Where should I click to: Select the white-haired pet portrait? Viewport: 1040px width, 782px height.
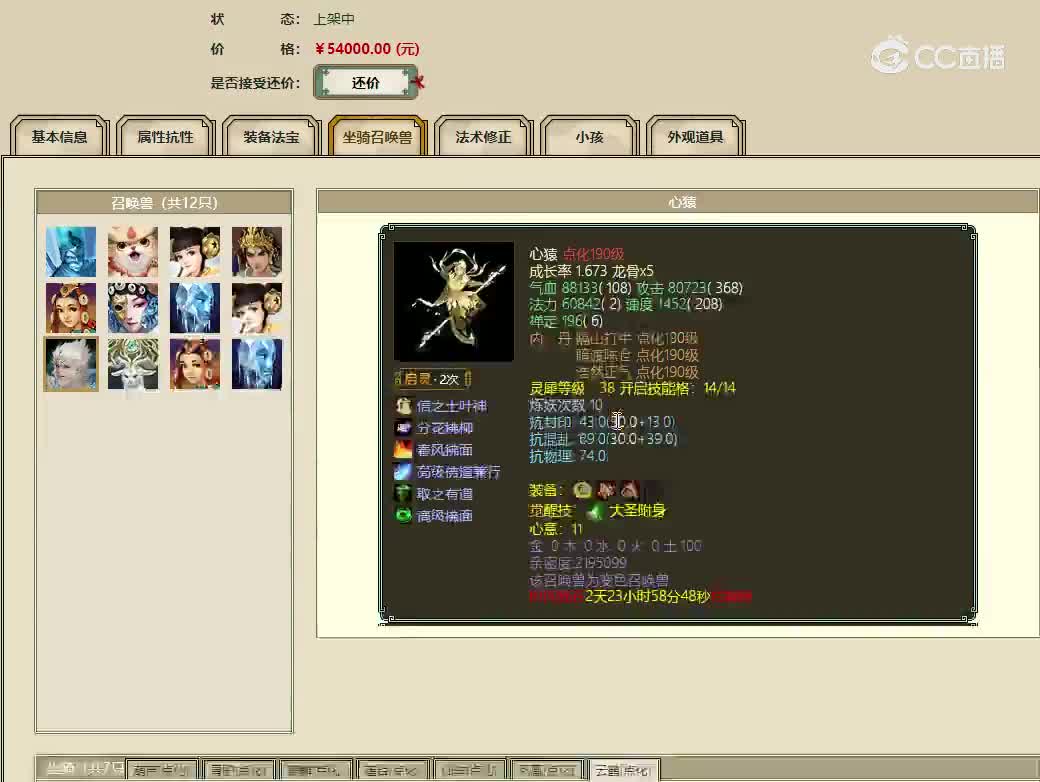click(x=71, y=364)
